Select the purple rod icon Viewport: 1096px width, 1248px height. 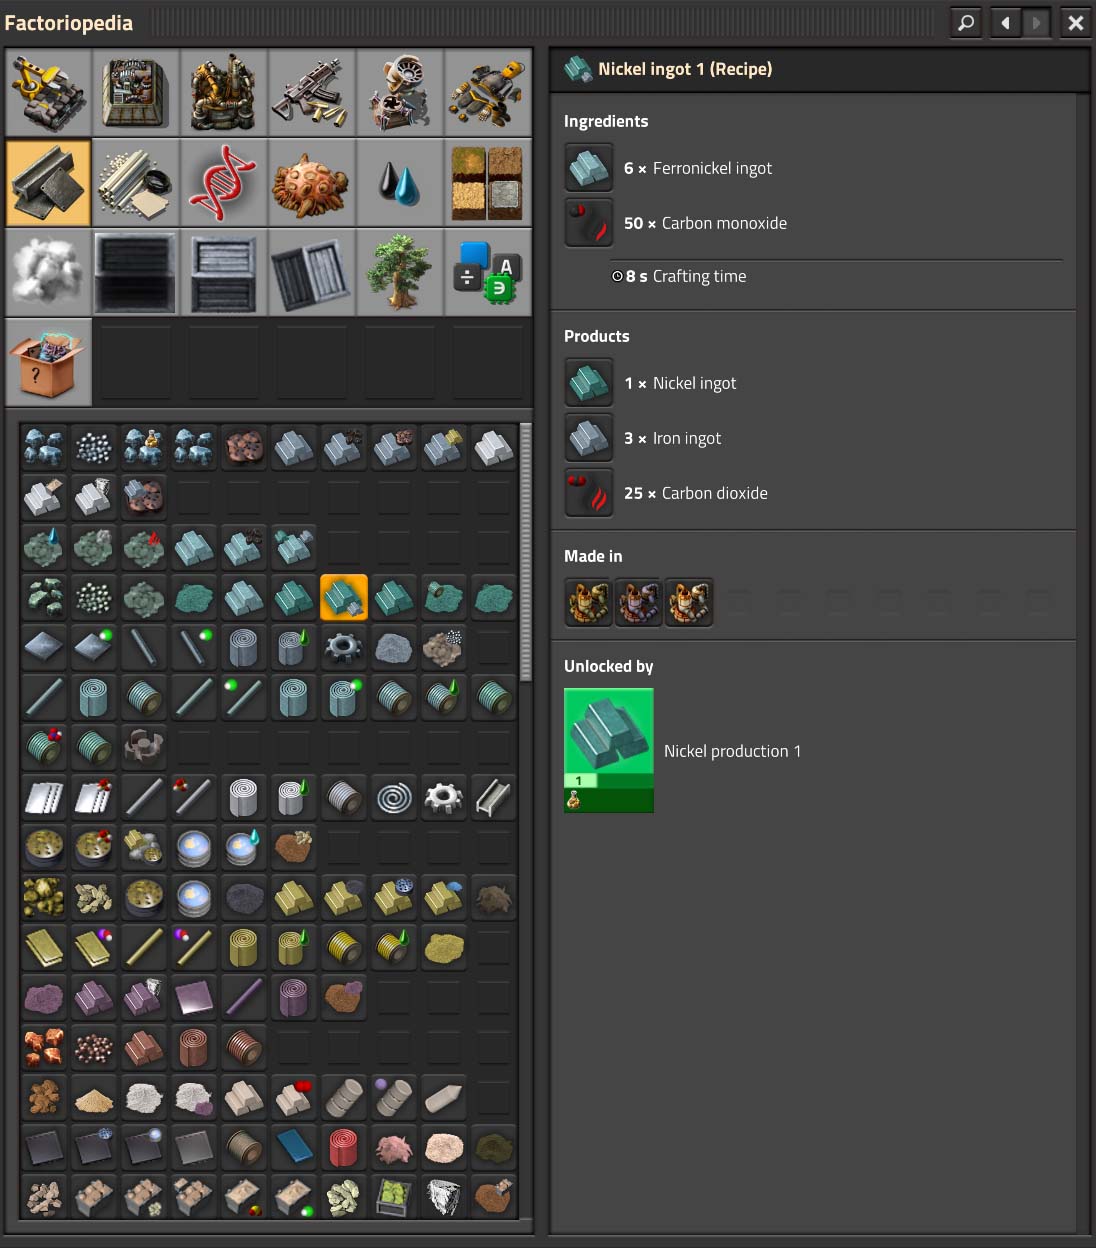(x=244, y=997)
